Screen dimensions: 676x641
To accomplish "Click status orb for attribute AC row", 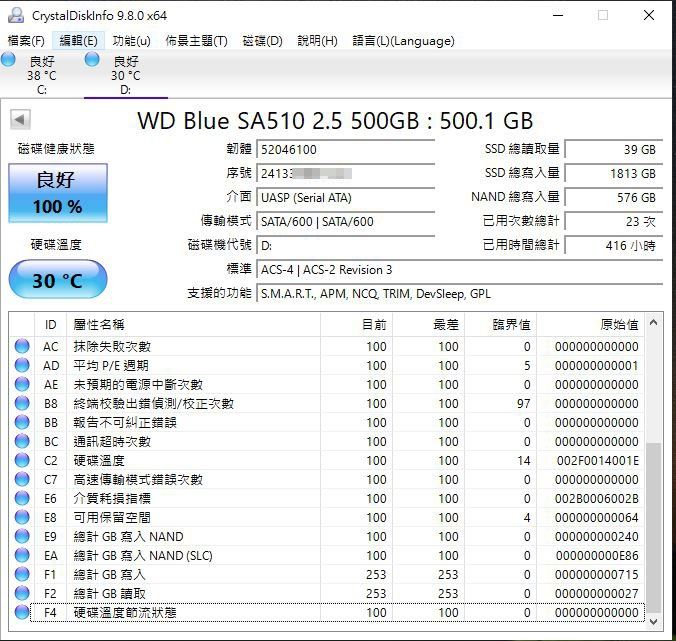I will coord(22,347).
